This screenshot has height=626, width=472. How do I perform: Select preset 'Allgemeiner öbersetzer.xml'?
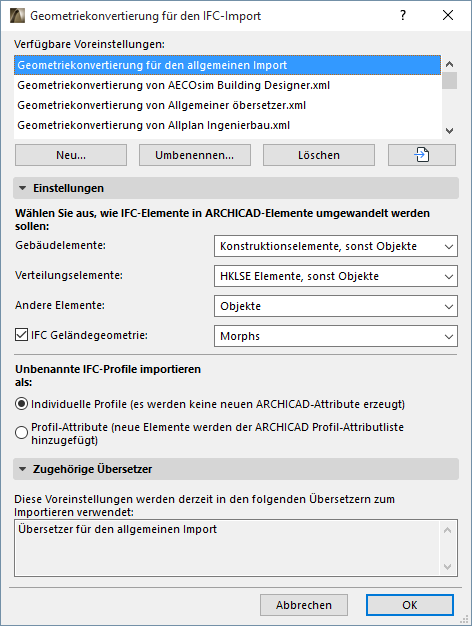click(228, 105)
